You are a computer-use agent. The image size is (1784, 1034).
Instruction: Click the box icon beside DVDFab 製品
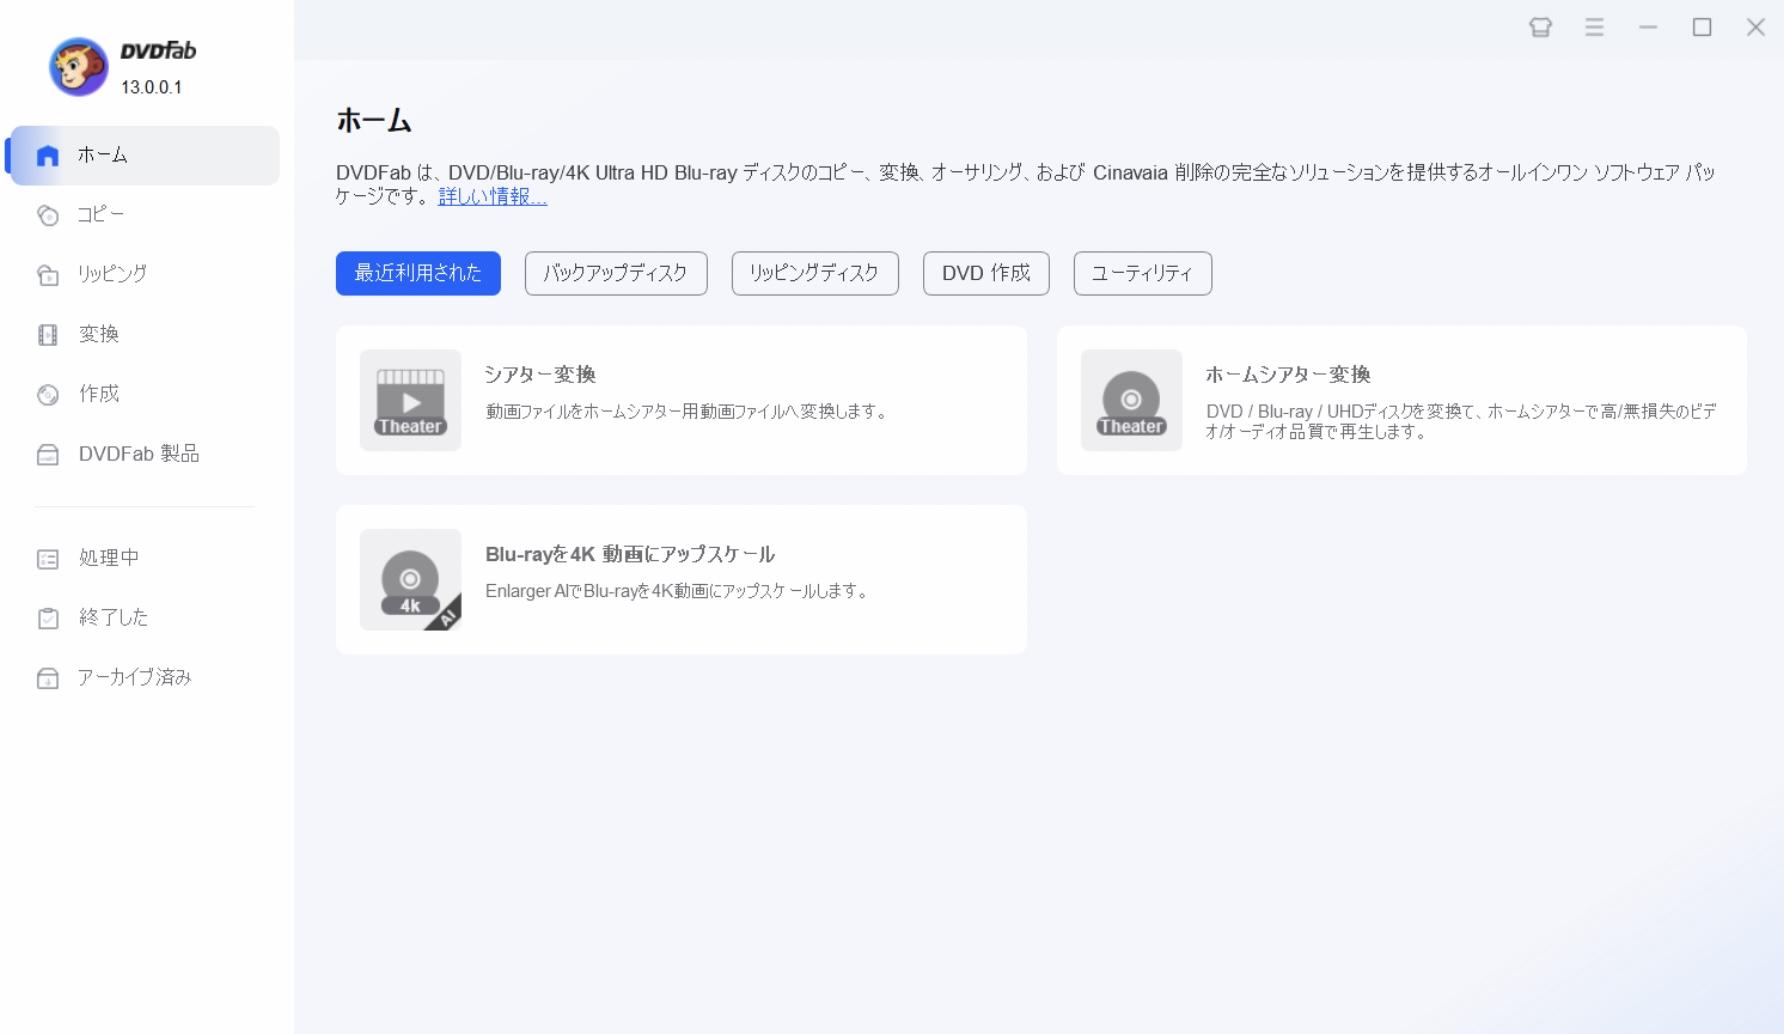(47, 455)
